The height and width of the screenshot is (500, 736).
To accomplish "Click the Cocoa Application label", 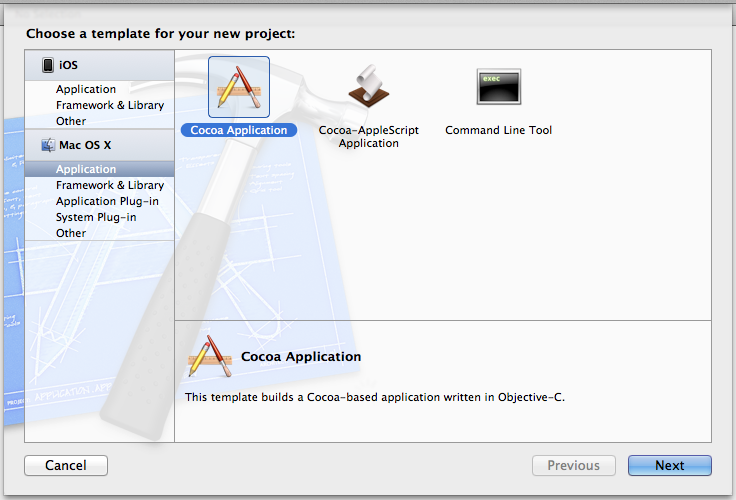I will pyautogui.click(x=239, y=130).
